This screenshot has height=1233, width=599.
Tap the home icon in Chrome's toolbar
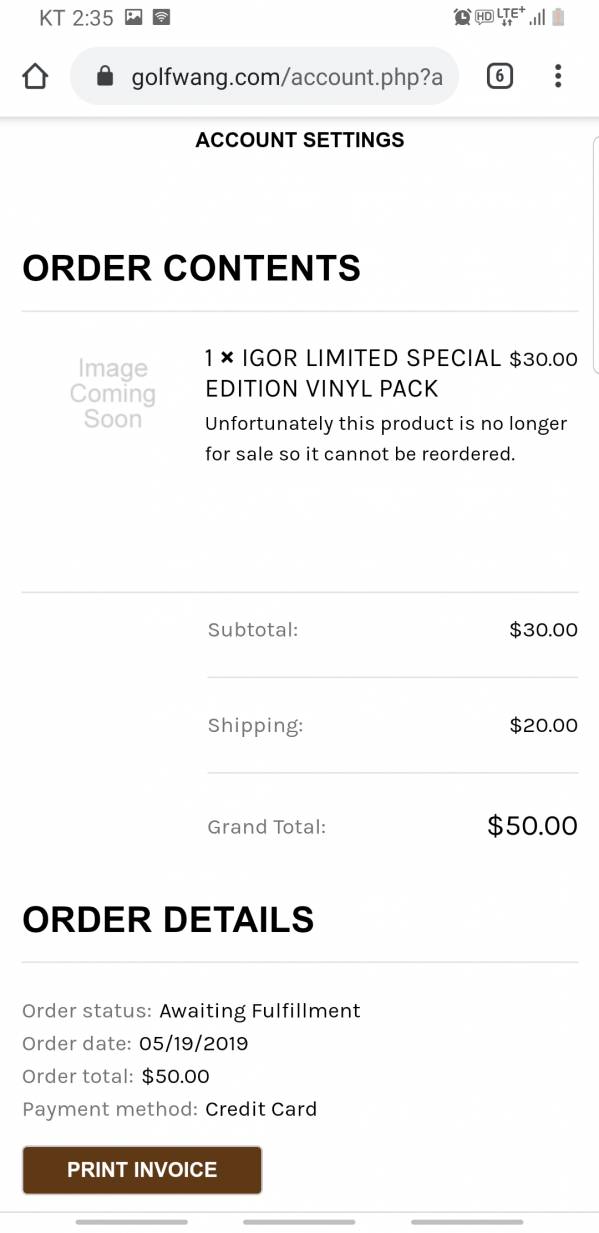click(x=35, y=75)
